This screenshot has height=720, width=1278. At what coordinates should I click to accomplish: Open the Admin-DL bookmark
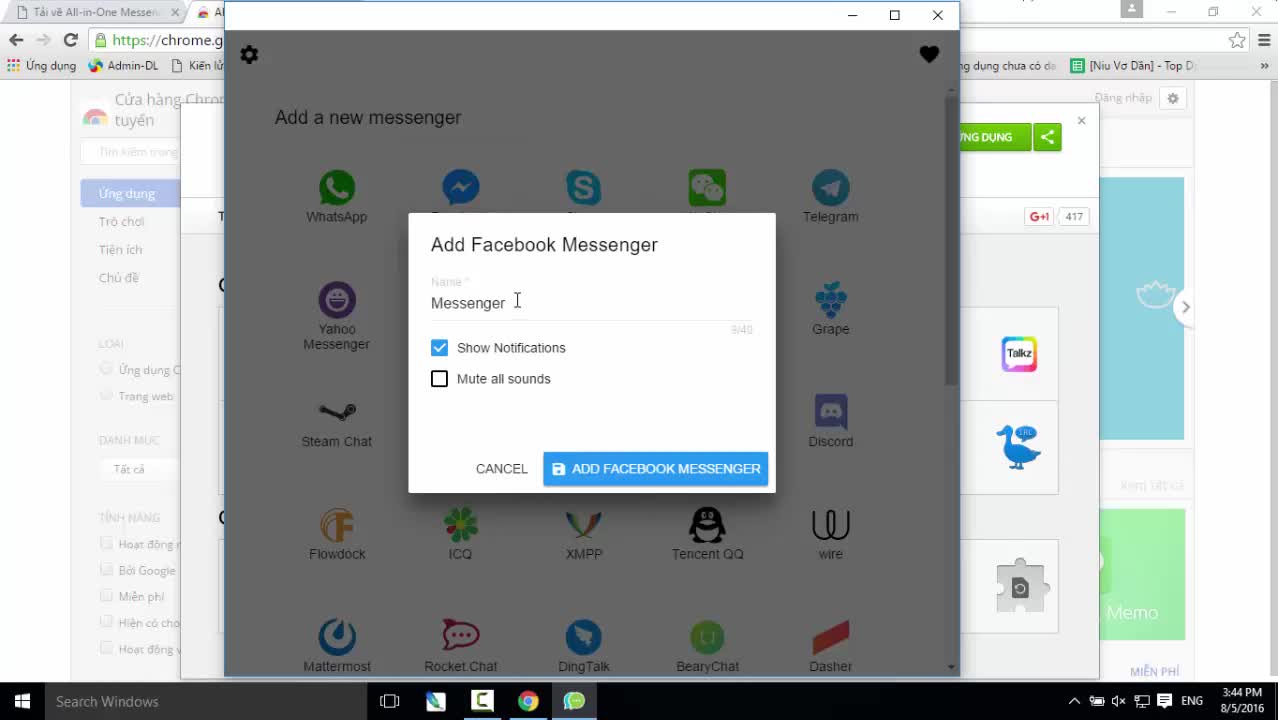point(123,65)
